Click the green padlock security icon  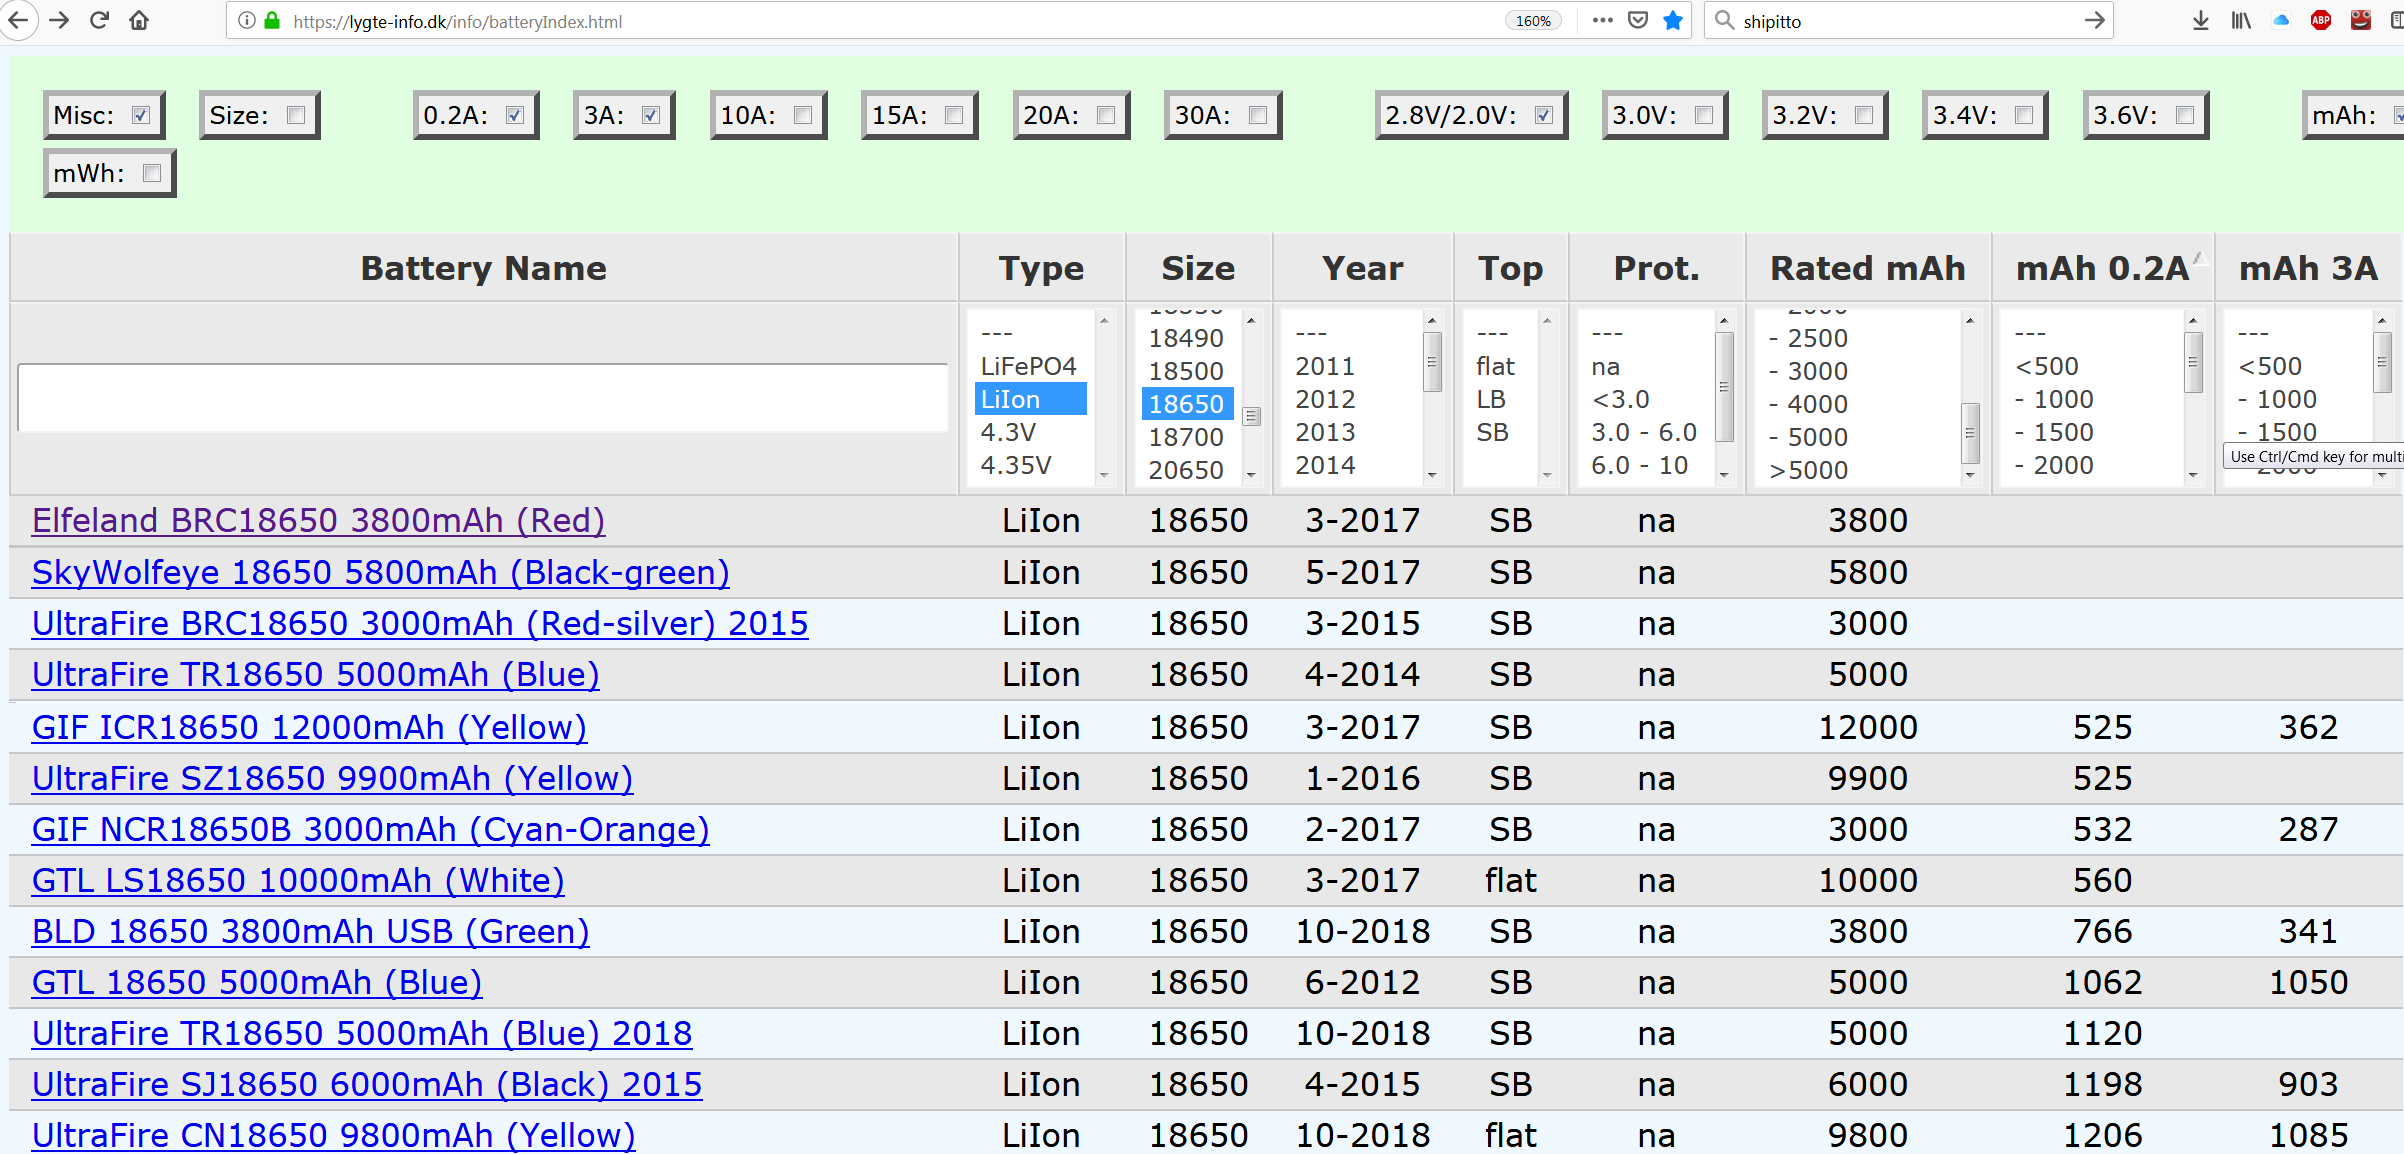pyautogui.click(x=272, y=20)
